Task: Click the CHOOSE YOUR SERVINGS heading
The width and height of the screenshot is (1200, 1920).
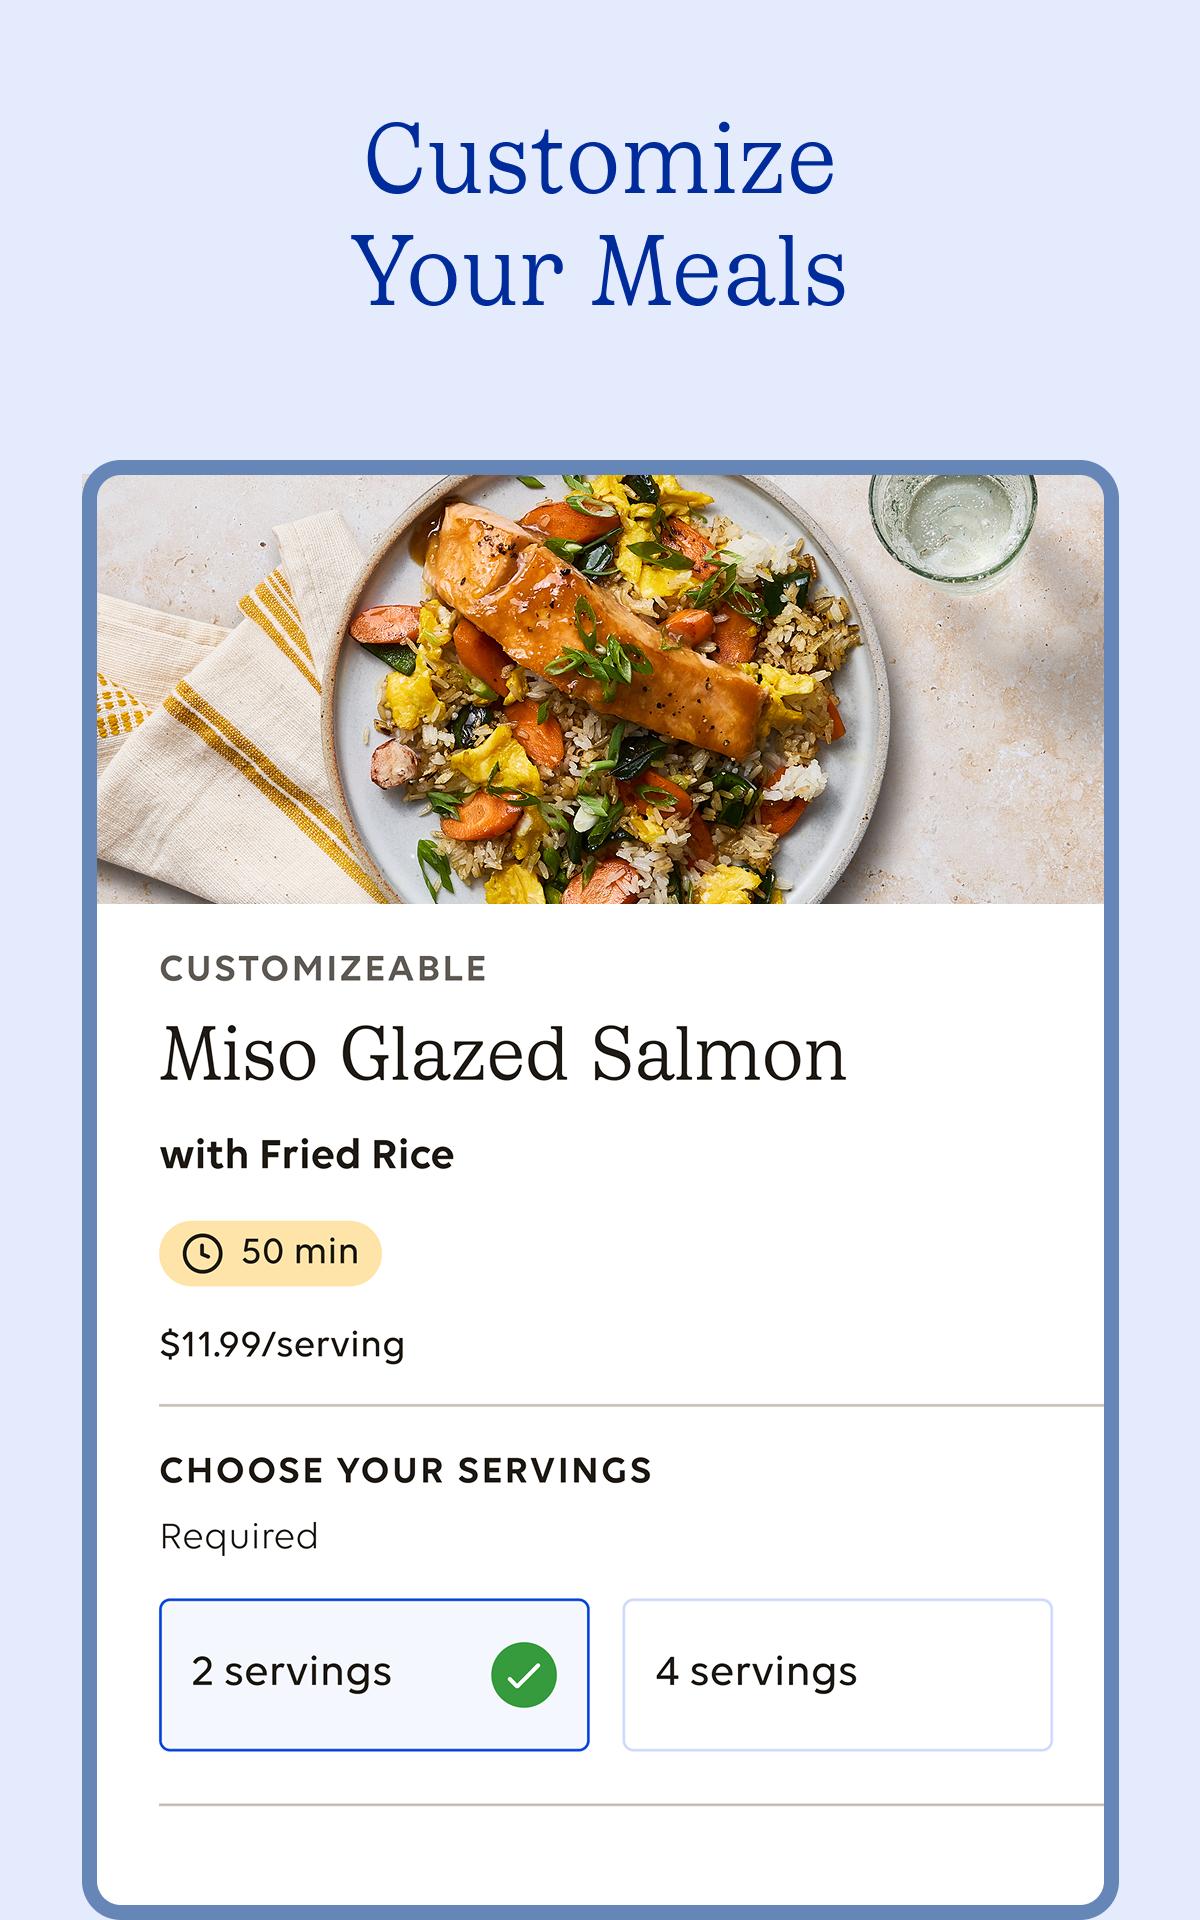Action: coord(406,1470)
